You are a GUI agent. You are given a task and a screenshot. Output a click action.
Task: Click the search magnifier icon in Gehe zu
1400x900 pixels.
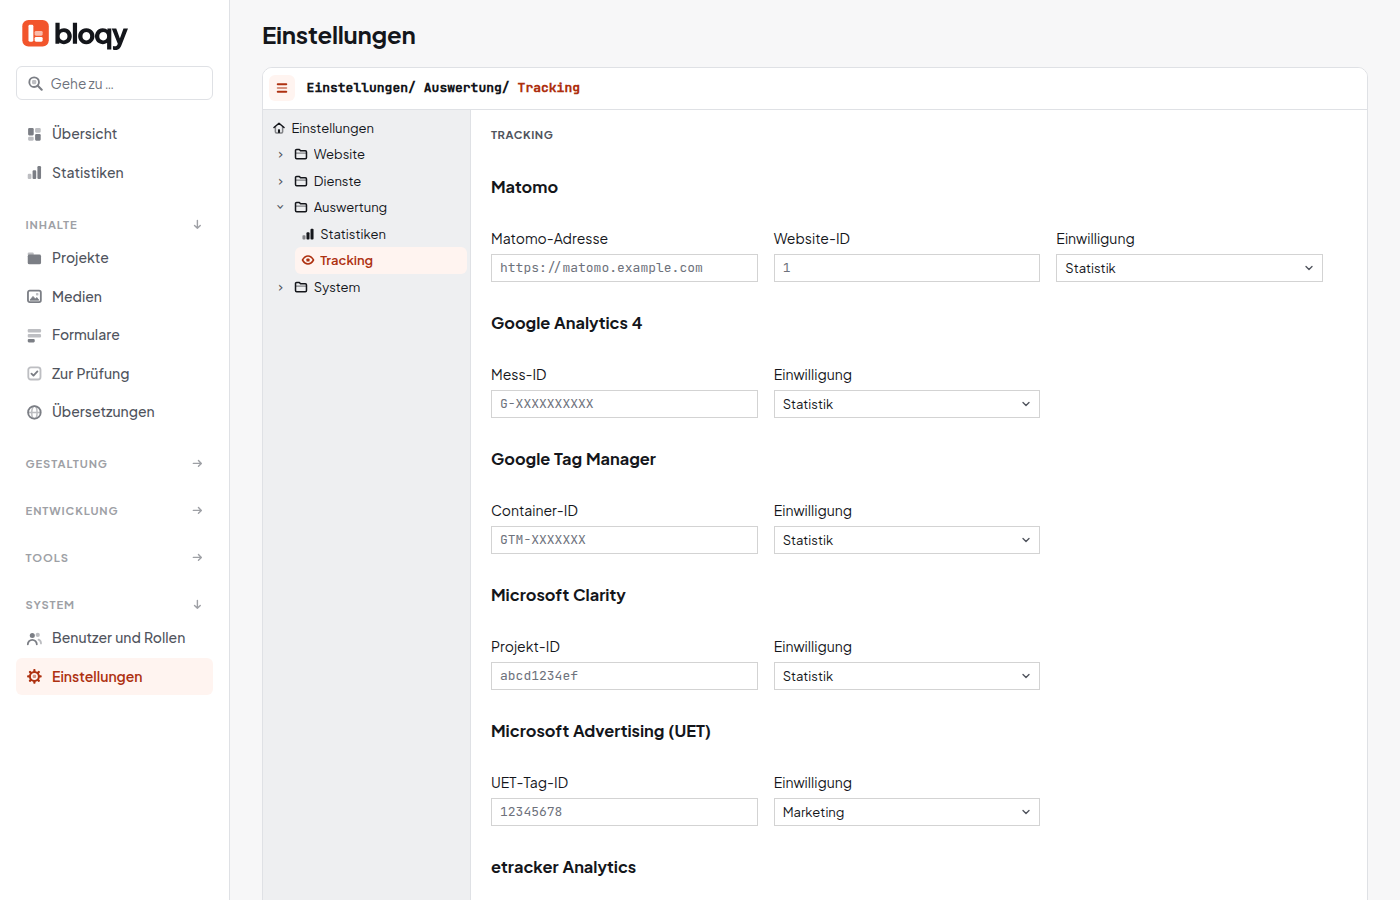[x=35, y=84]
